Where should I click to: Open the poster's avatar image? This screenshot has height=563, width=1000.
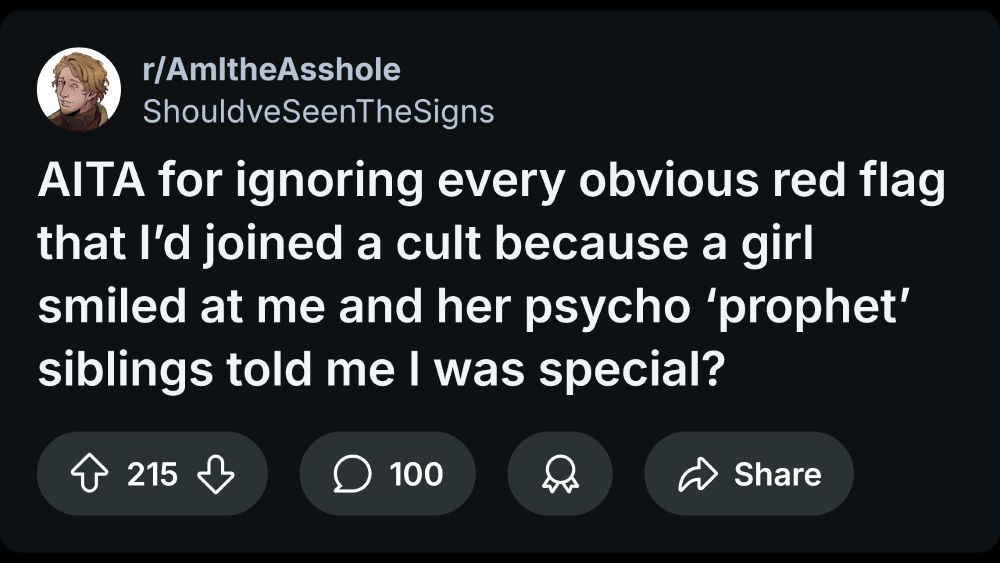point(79,89)
